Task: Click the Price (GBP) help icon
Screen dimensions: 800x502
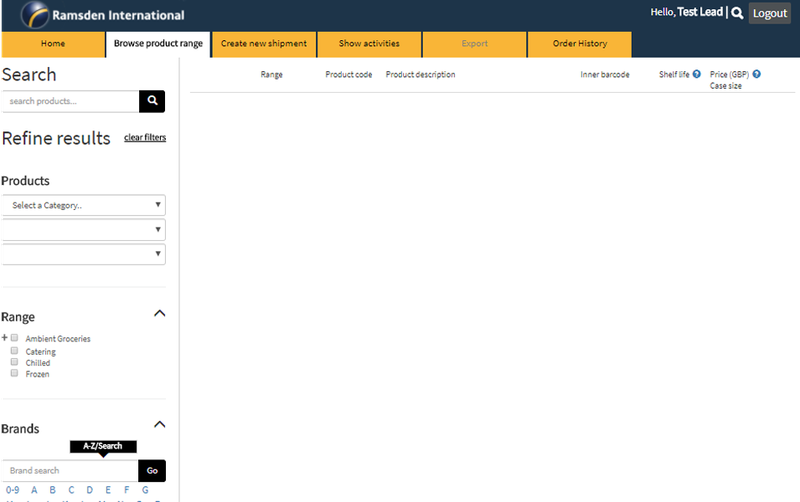Action: coord(757,74)
